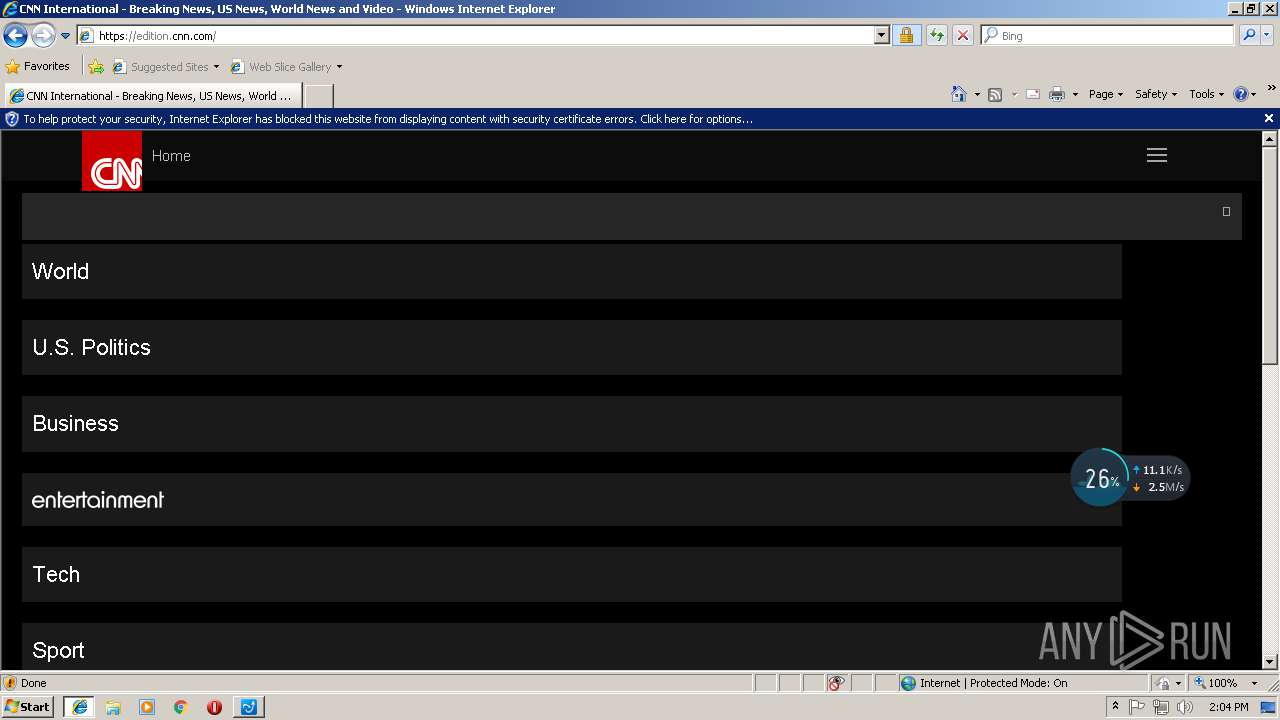The image size is (1280, 720).
Task: Open the recent pages dropdown beside Forward
Action: pos(66,36)
